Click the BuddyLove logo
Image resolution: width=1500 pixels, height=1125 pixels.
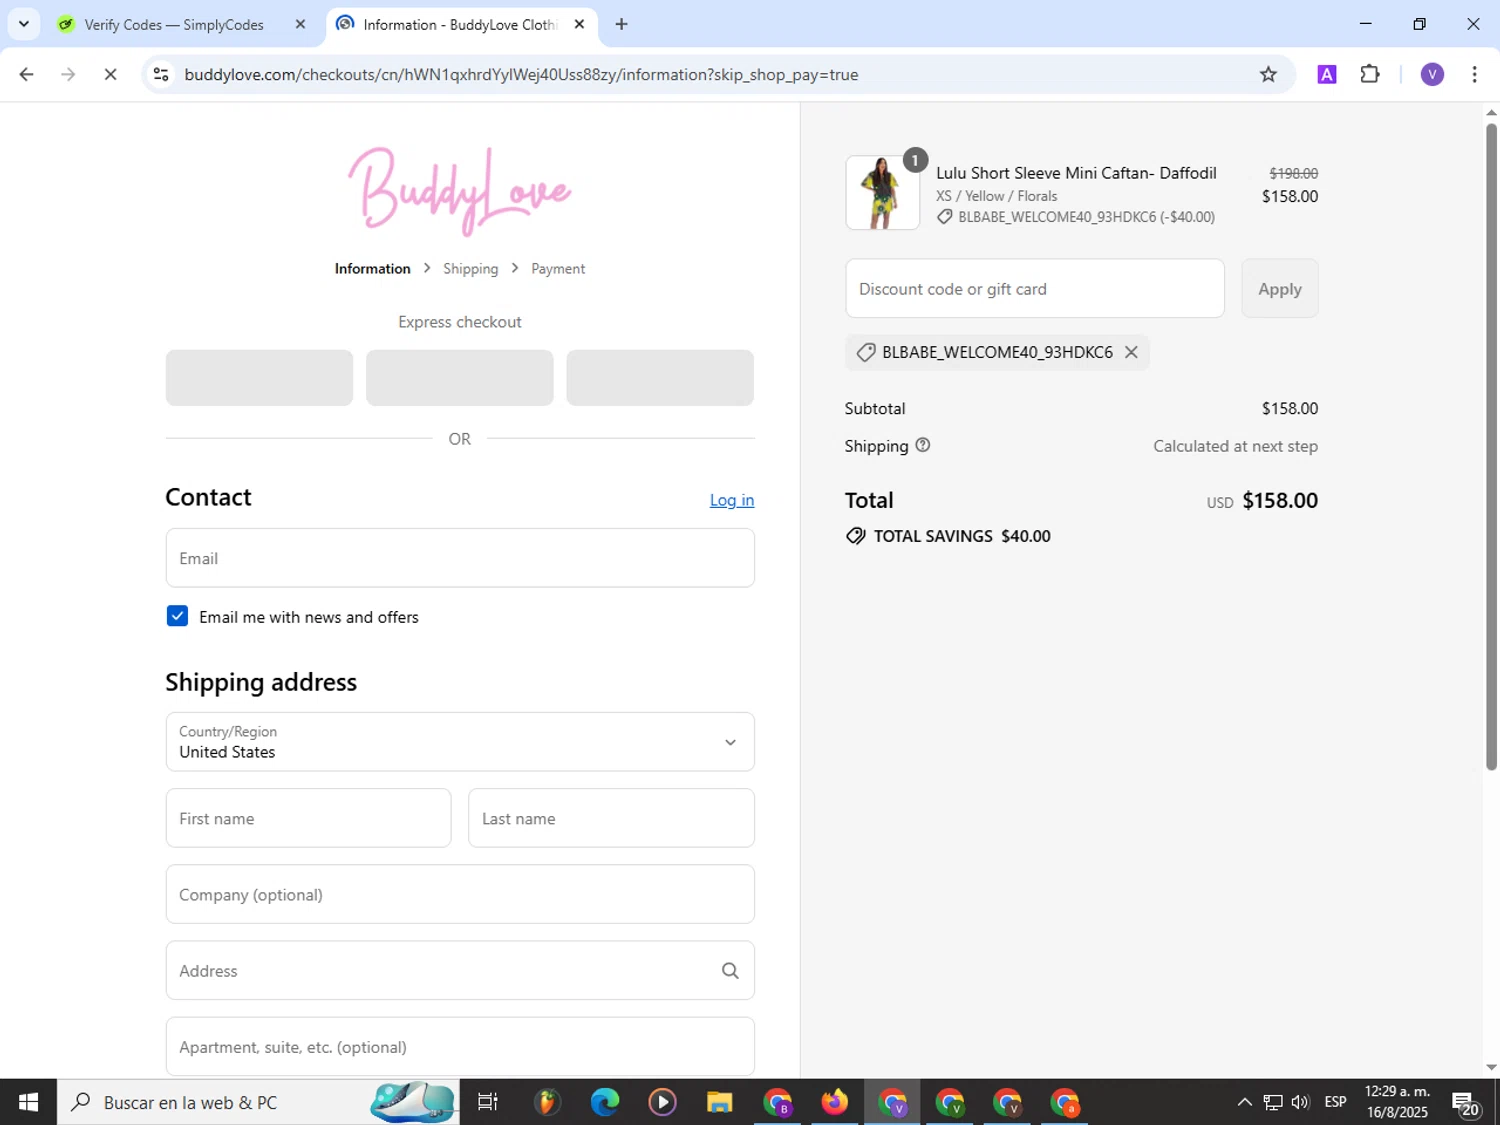460,191
